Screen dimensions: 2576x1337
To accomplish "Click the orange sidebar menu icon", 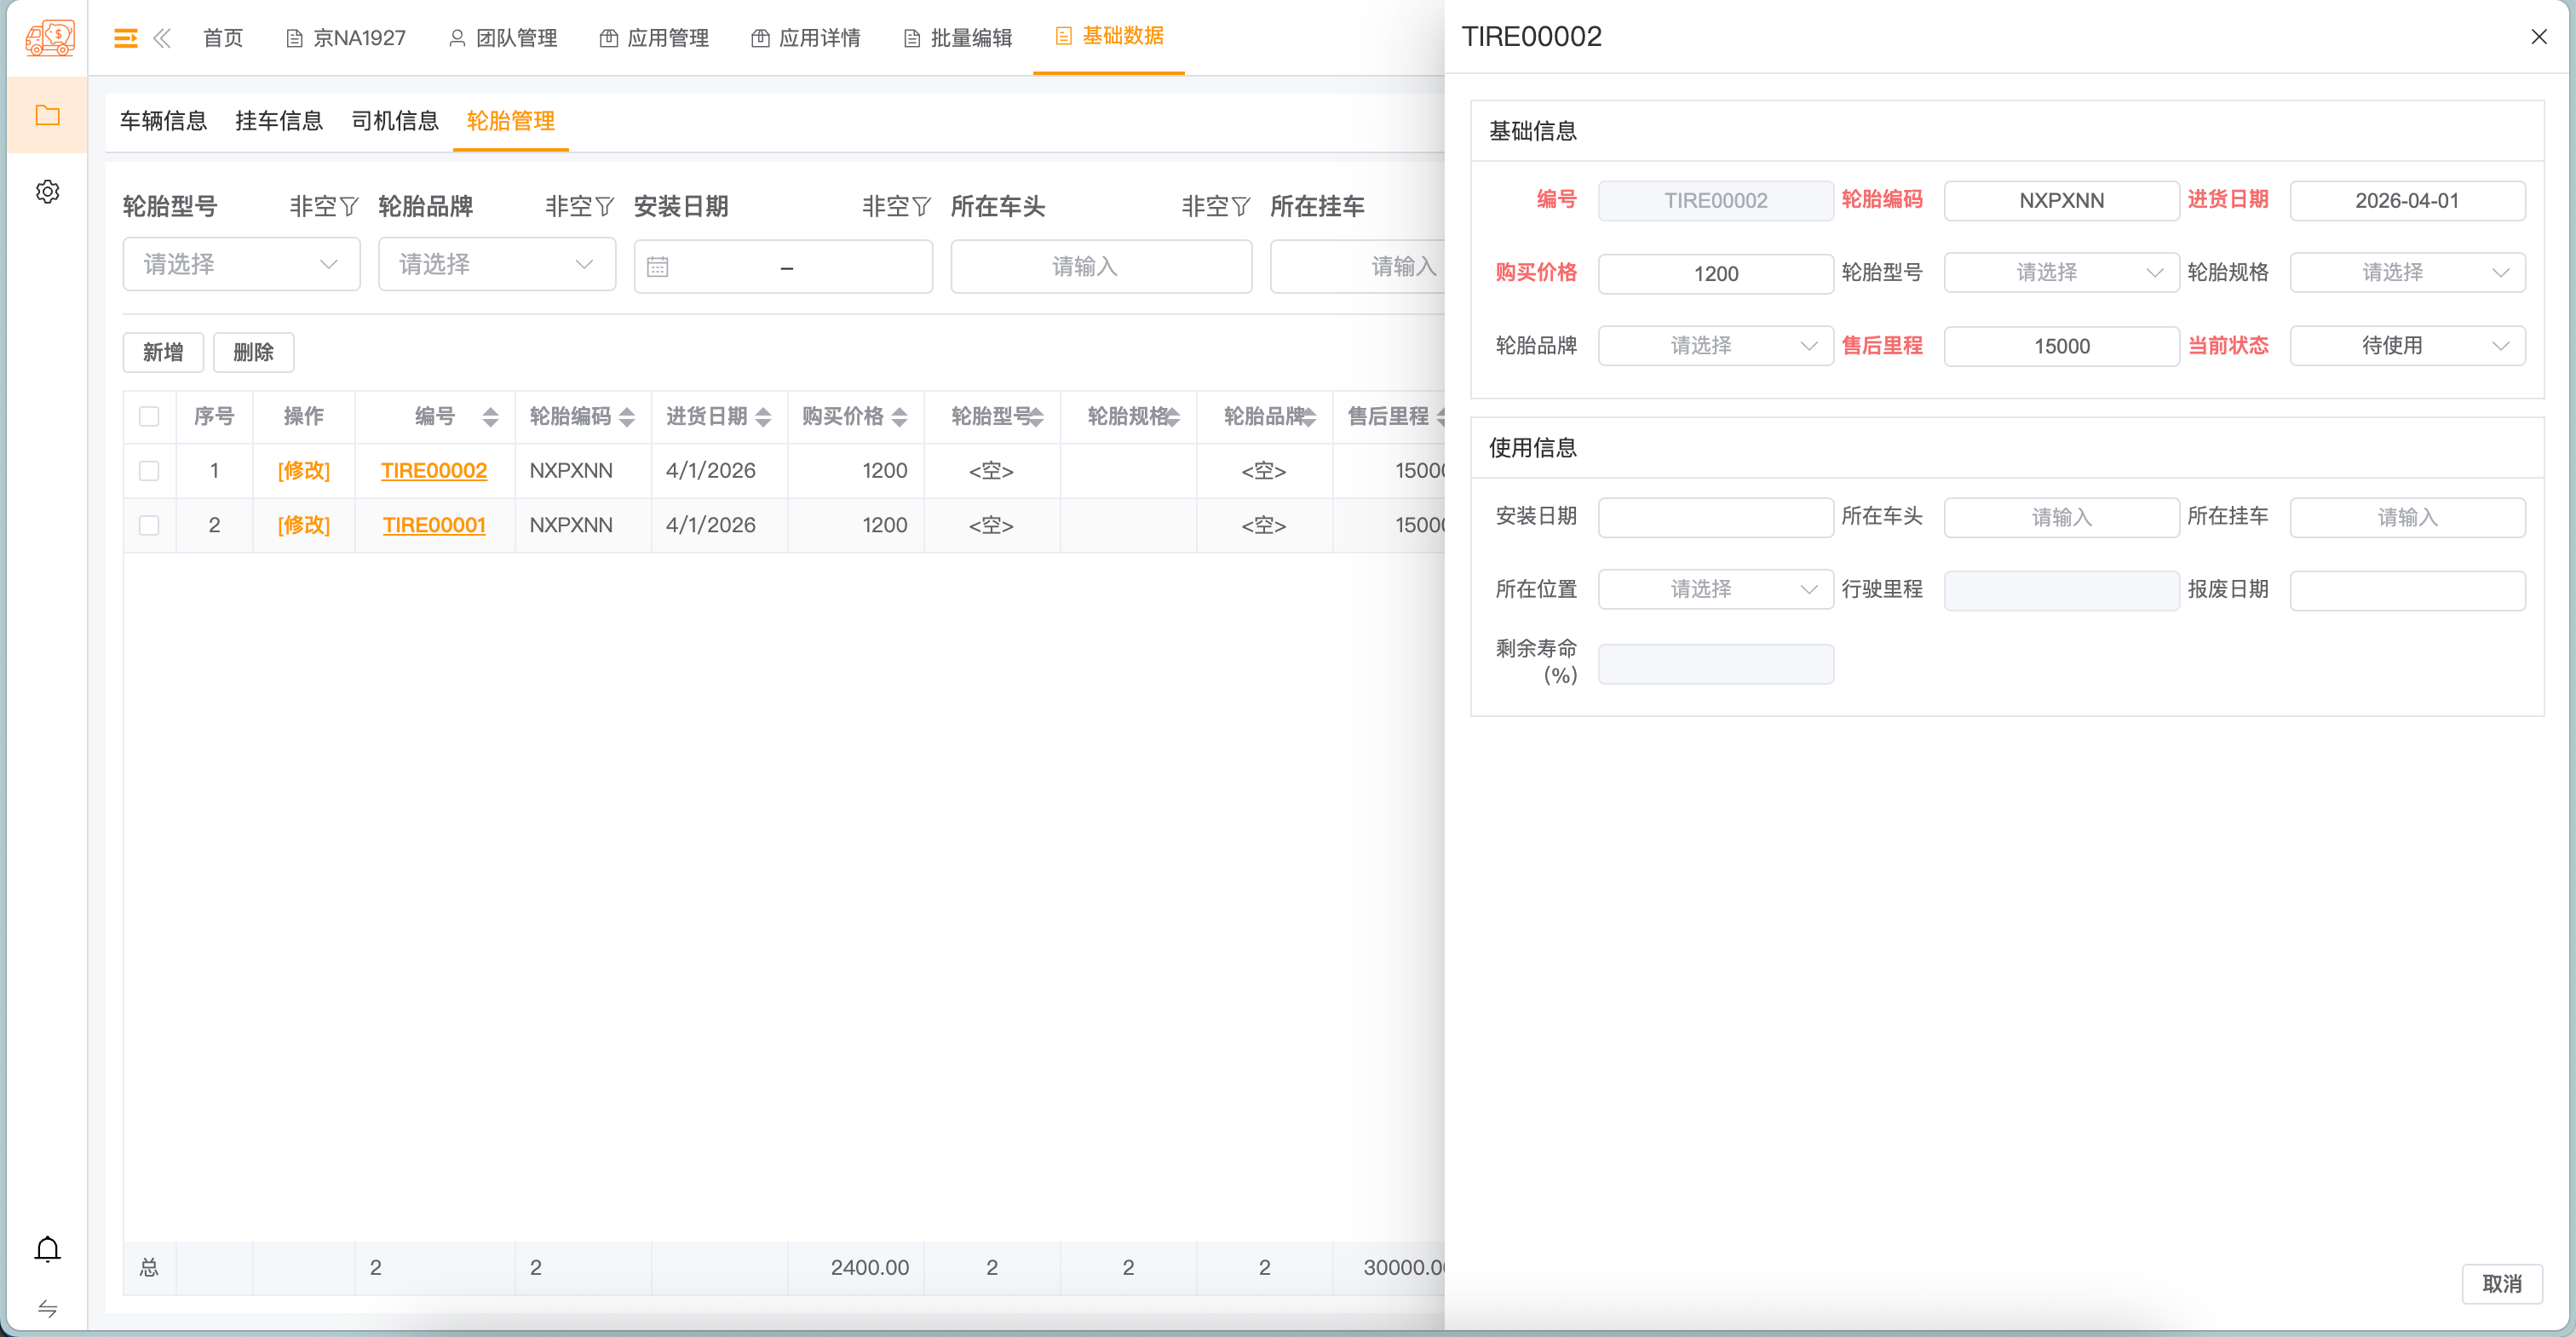I will pyautogui.click(x=125, y=37).
